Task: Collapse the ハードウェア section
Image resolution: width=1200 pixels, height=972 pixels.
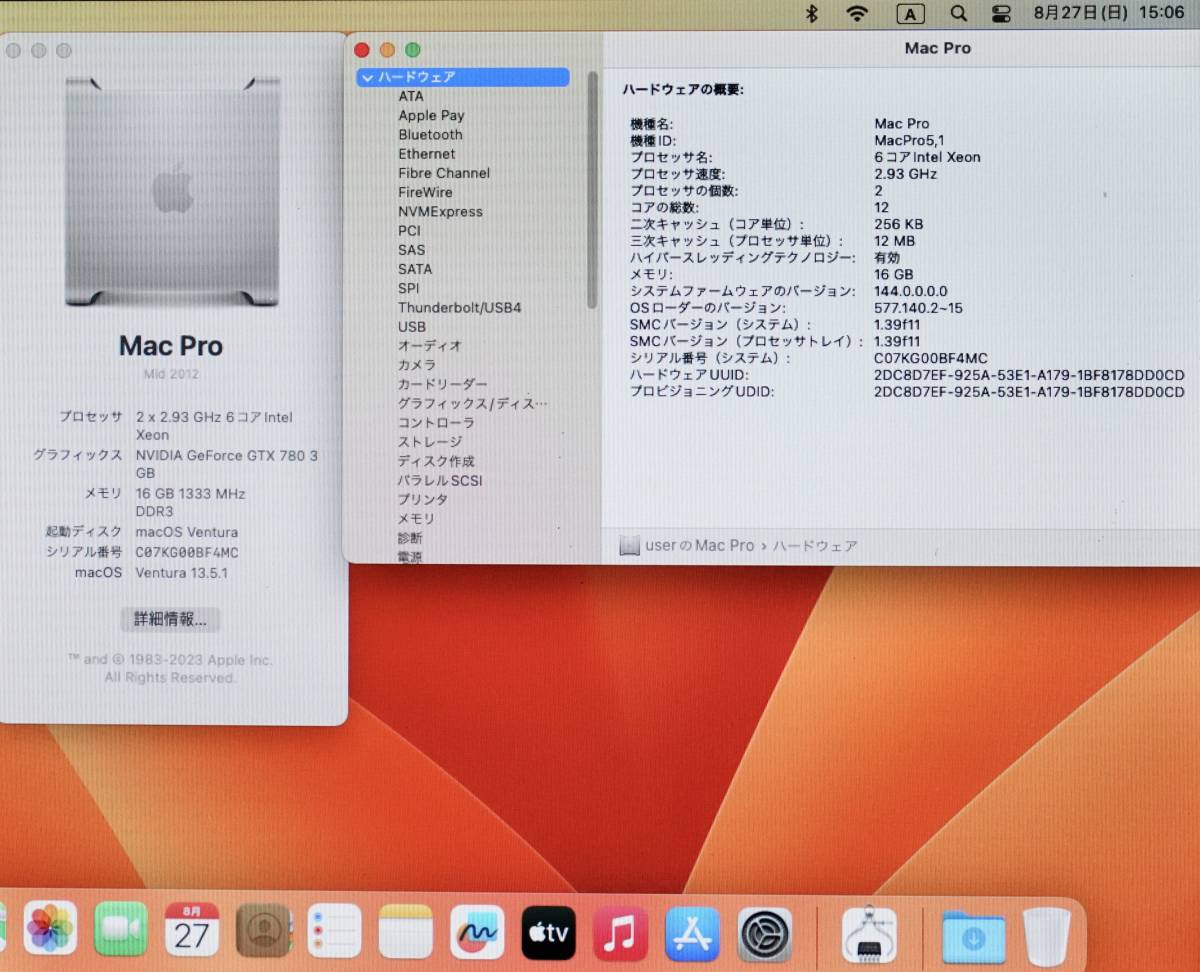Action: click(x=367, y=77)
